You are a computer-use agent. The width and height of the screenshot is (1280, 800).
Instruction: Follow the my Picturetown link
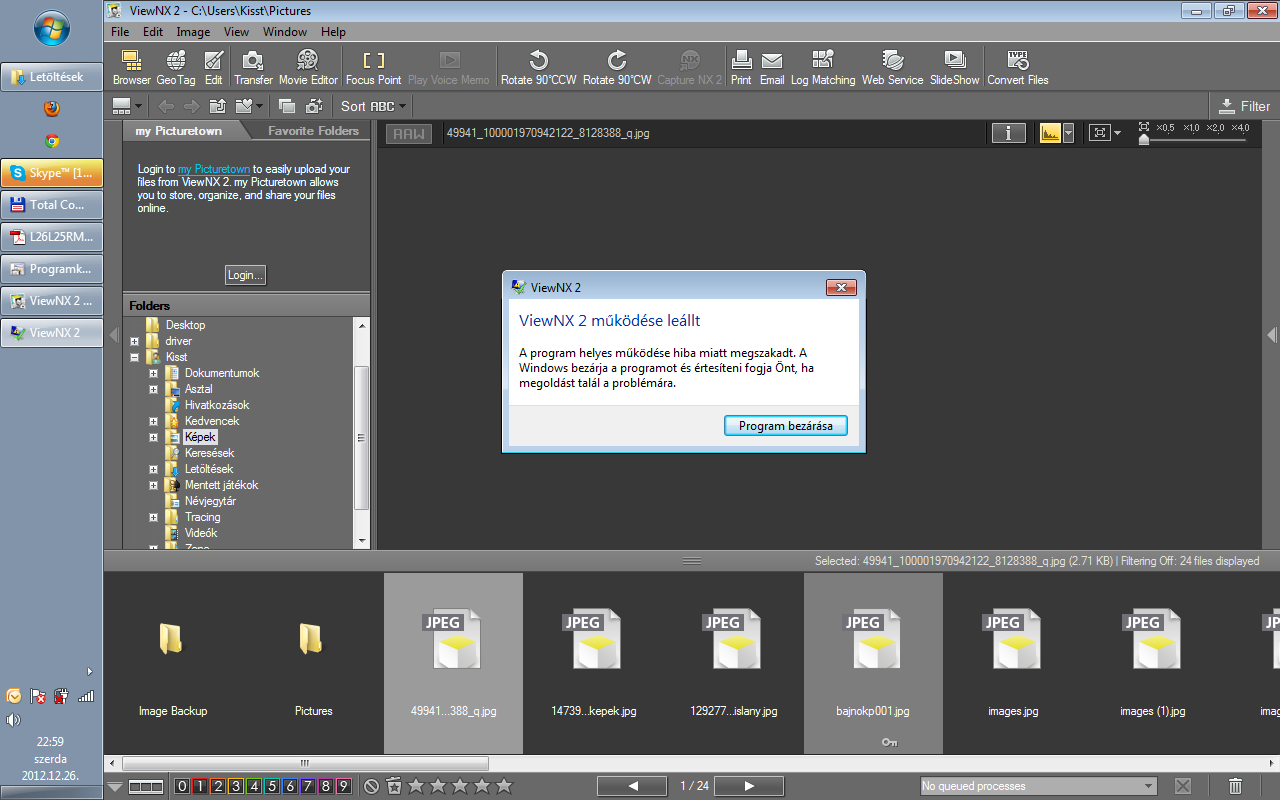(x=214, y=170)
